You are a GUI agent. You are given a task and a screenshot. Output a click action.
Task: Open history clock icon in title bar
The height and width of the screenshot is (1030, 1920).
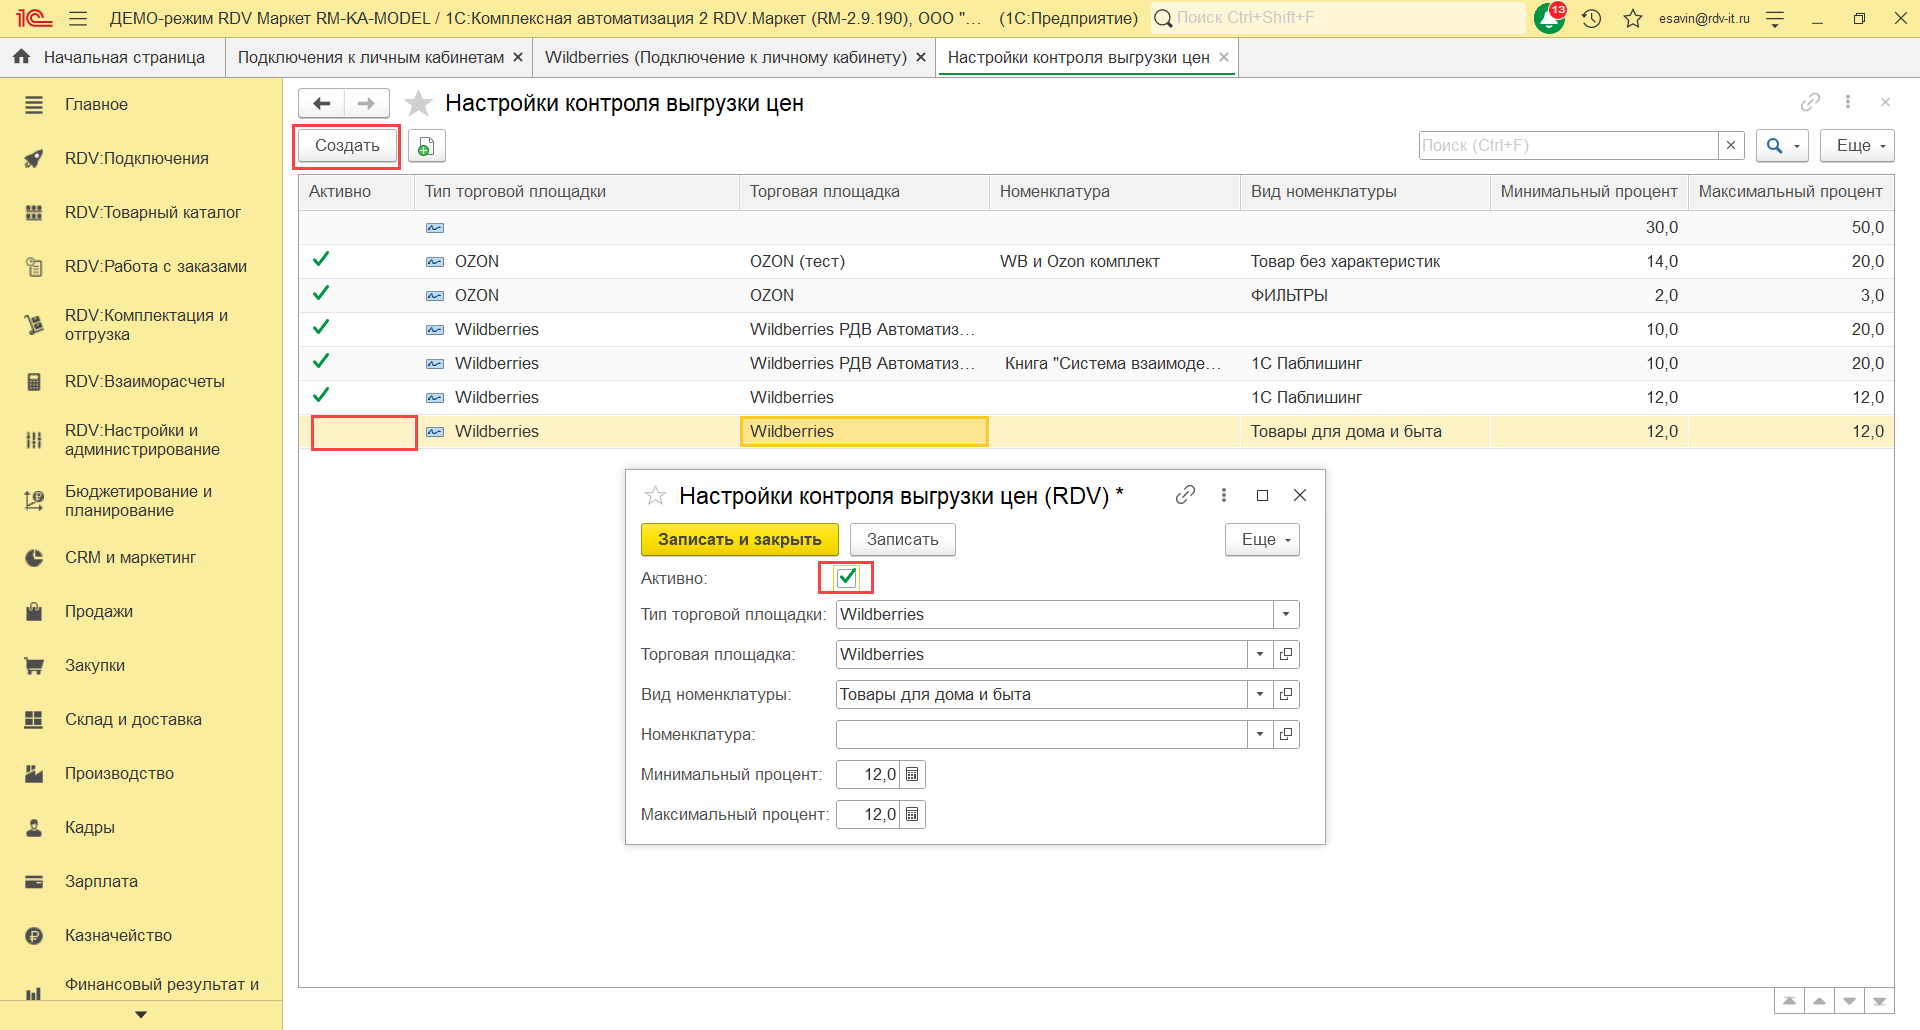tap(1592, 18)
